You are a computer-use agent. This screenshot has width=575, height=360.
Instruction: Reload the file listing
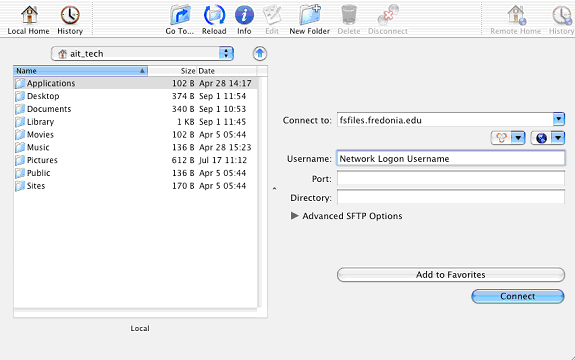coord(214,19)
